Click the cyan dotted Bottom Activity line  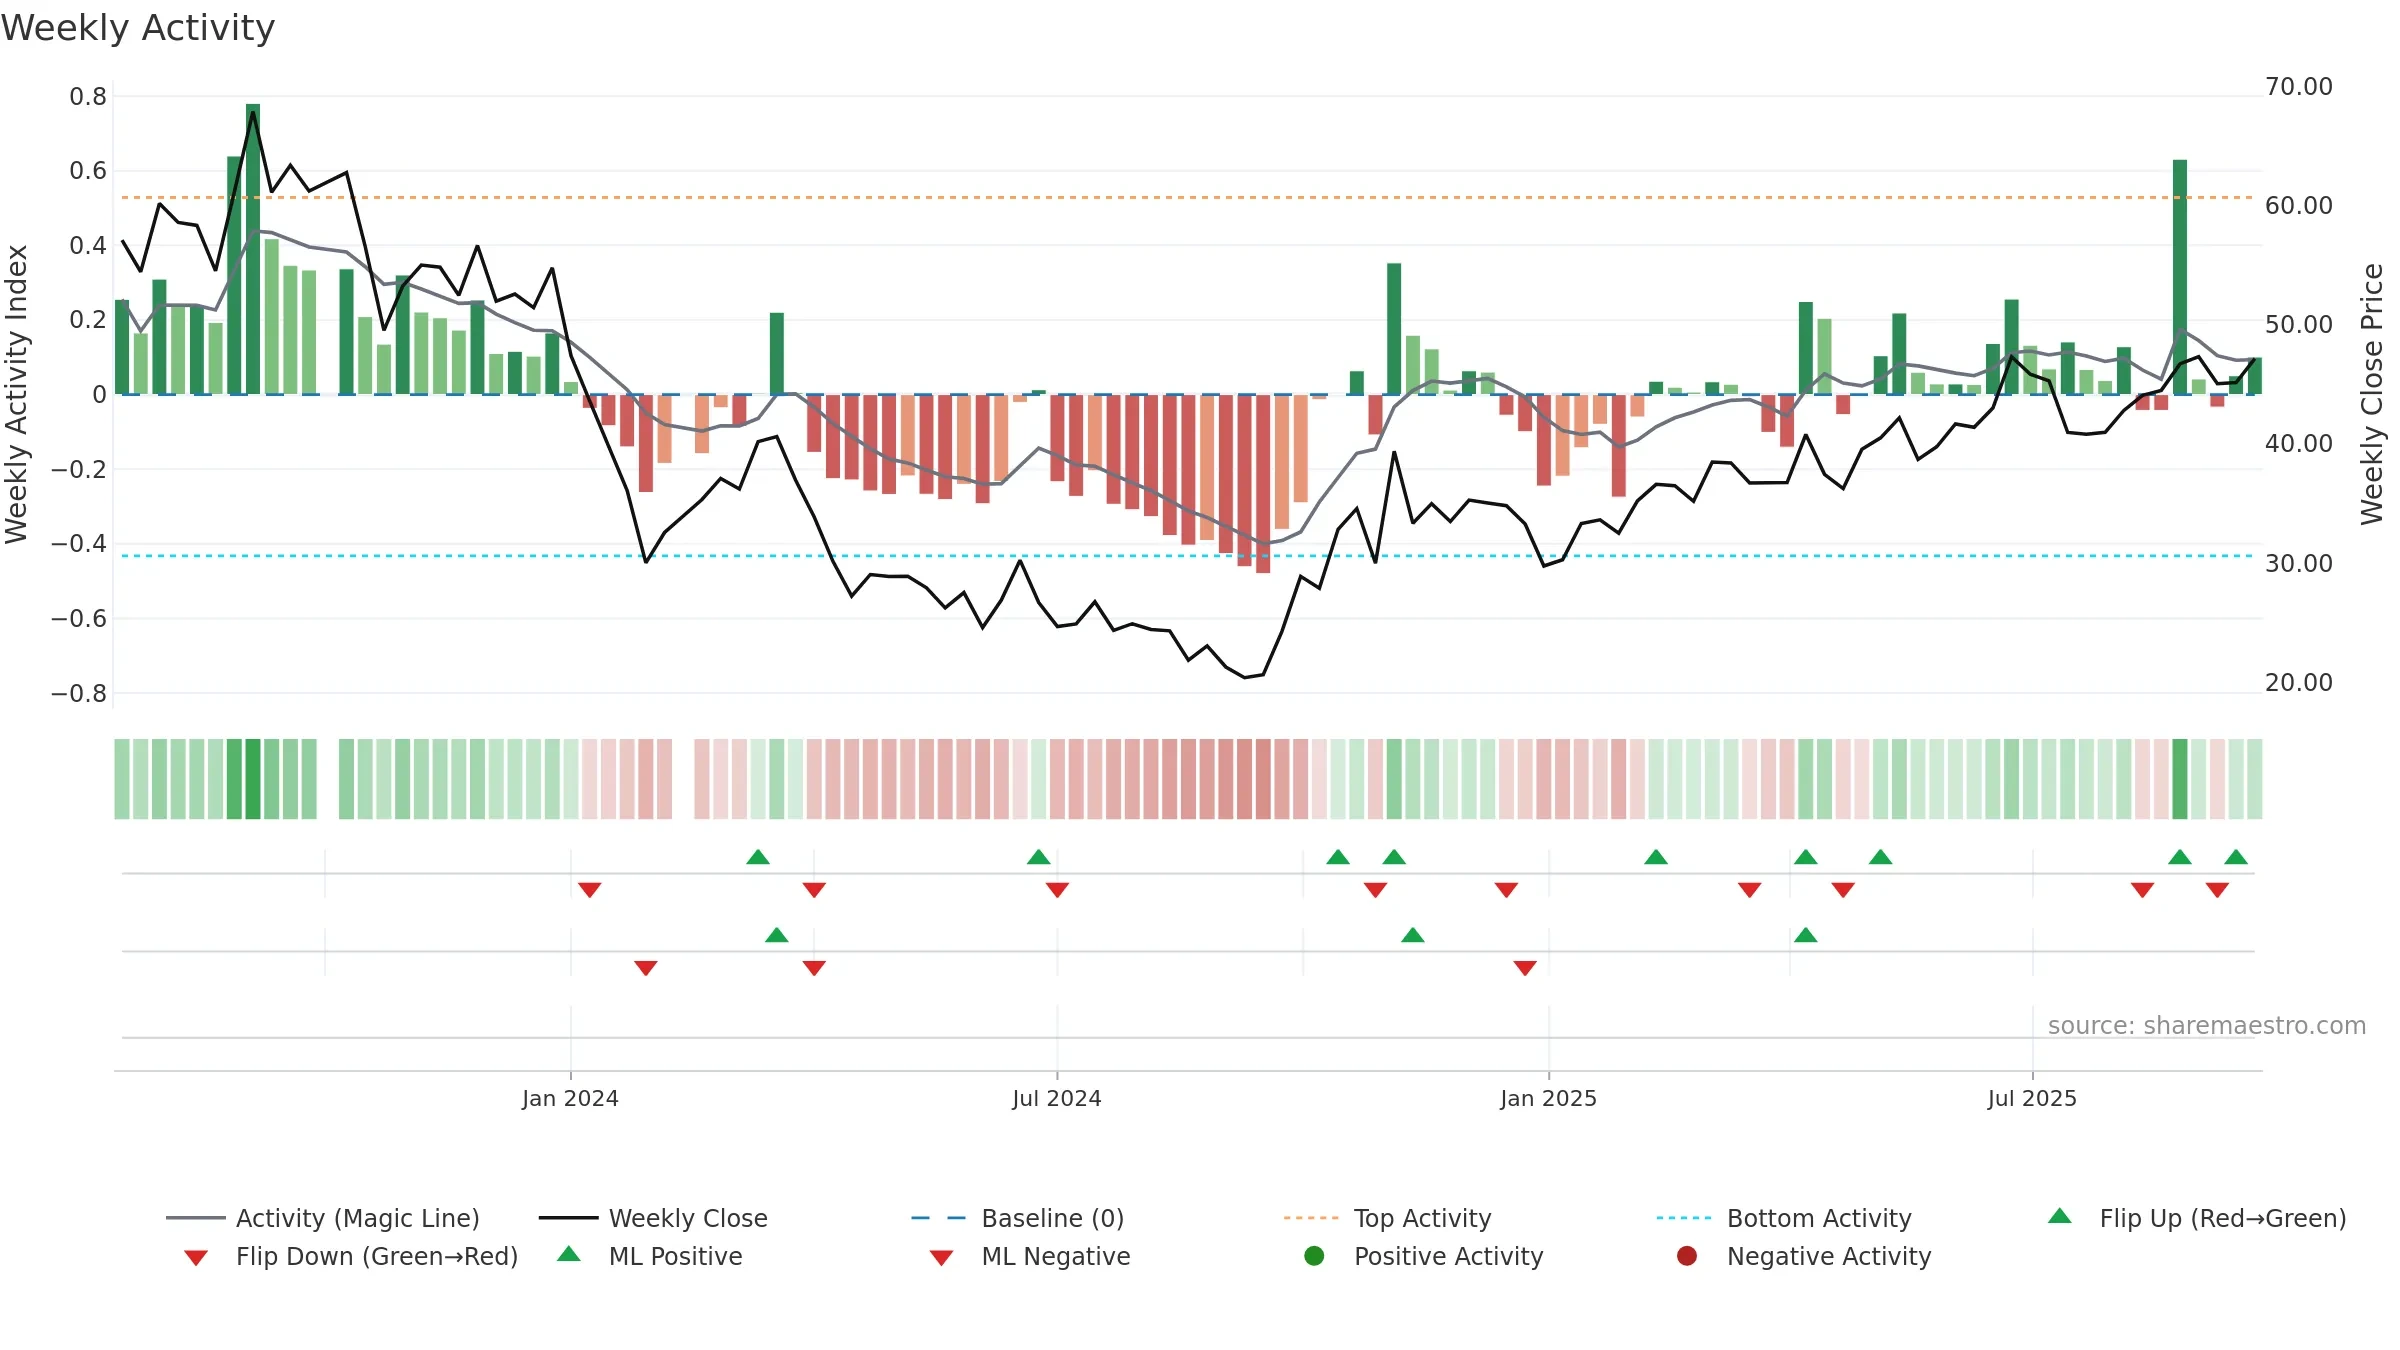point(1188,556)
